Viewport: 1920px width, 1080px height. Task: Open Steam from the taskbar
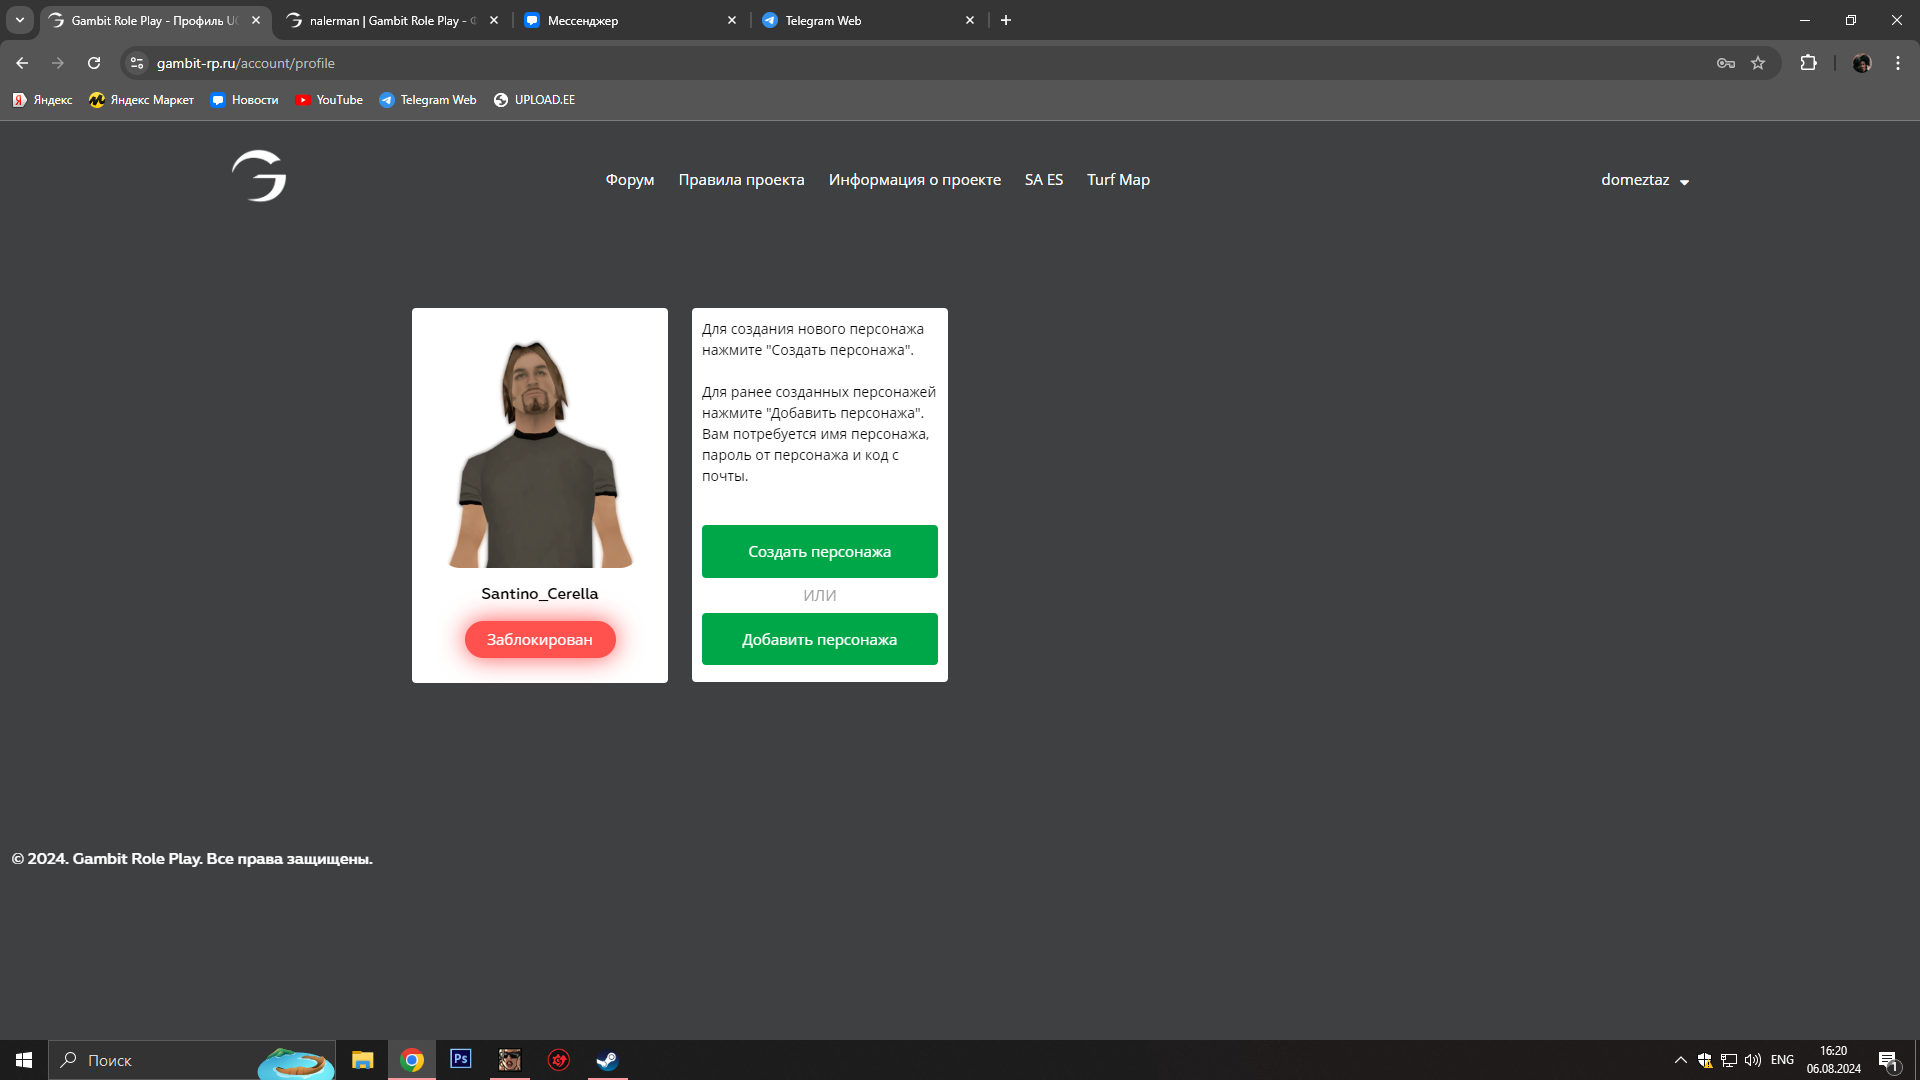607,1059
